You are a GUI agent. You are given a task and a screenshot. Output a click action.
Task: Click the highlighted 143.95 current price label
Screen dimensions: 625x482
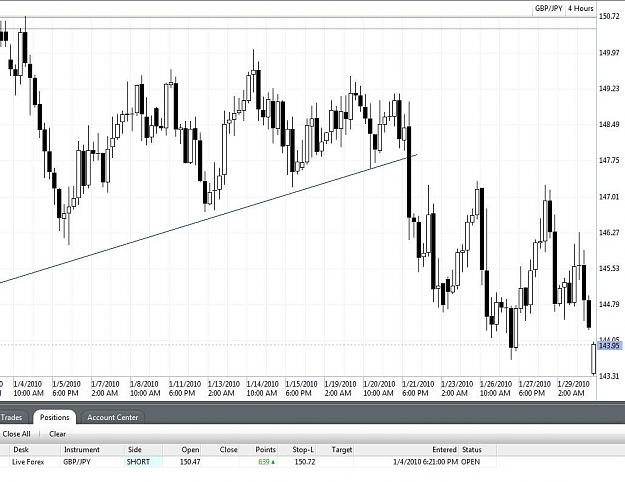point(609,346)
